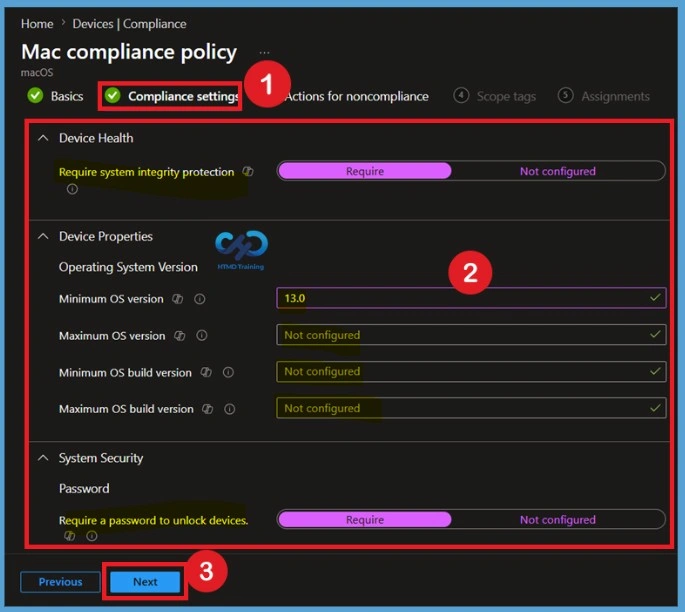Click copilot icon next to Maximum OS version

pos(180,335)
